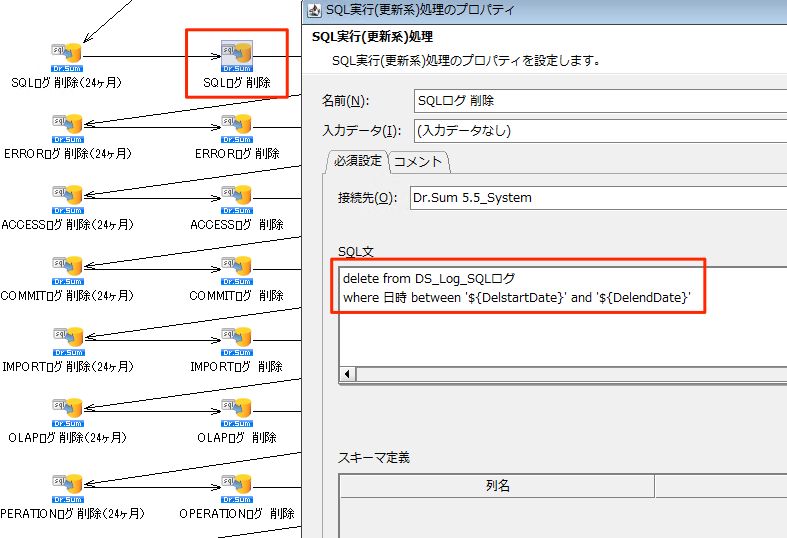Click the ACCESSログ 削除 label
Screen dimensions: 787x538
236,225
